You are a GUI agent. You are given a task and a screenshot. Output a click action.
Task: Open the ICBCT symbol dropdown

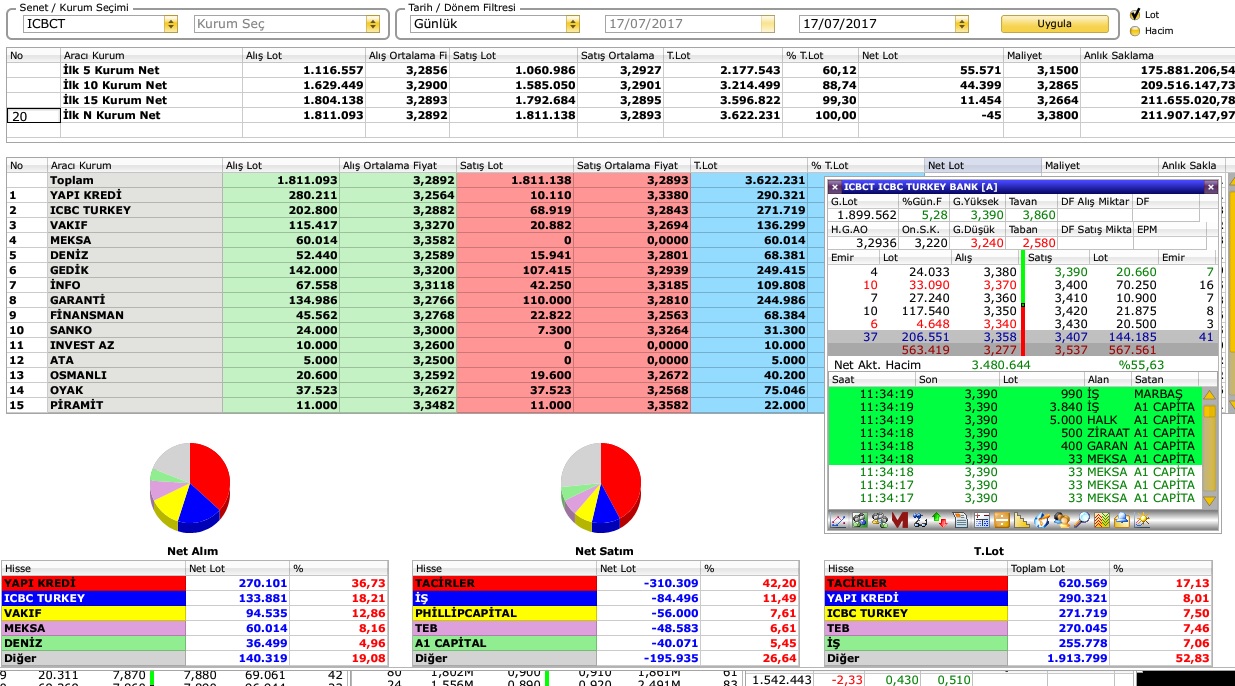(171, 23)
